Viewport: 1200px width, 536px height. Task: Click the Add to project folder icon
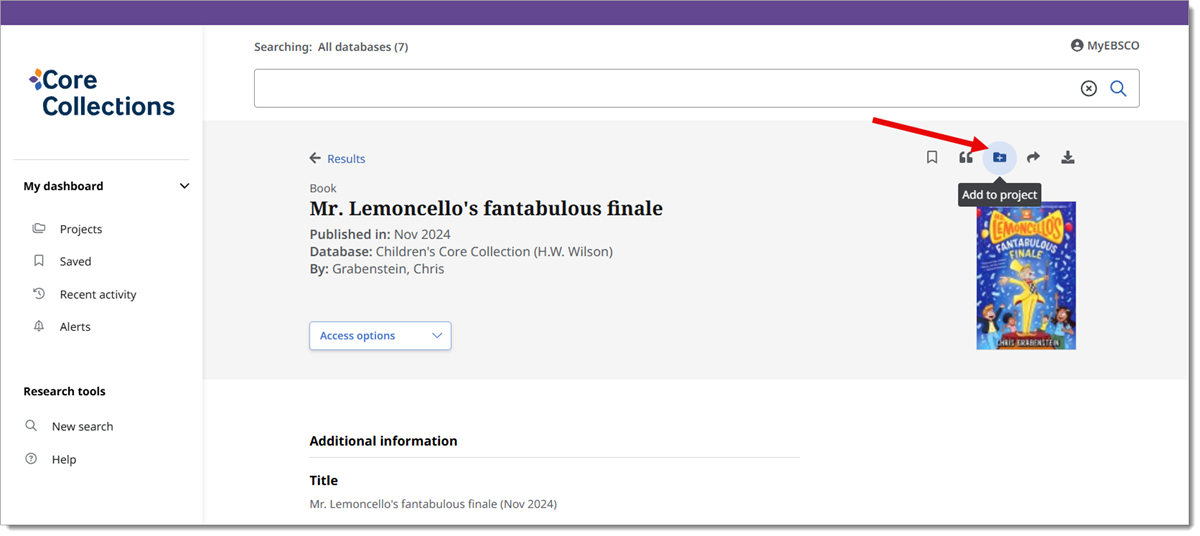pos(999,157)
